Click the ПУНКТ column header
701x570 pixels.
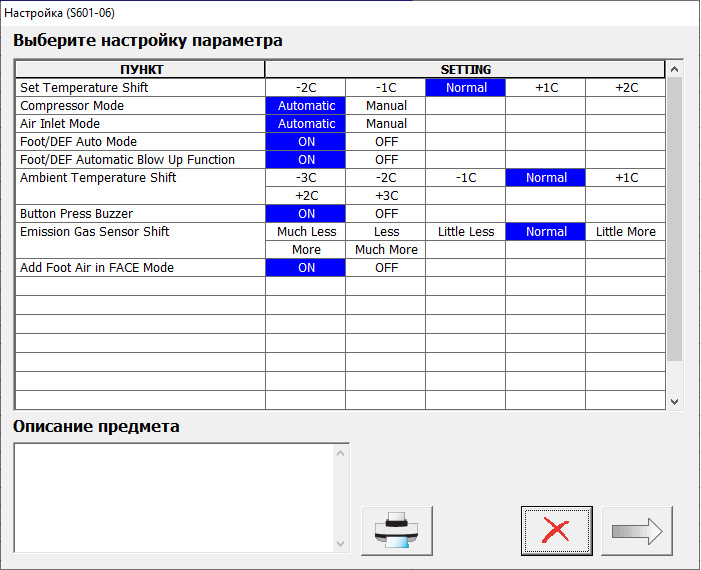tap(140, 69)
